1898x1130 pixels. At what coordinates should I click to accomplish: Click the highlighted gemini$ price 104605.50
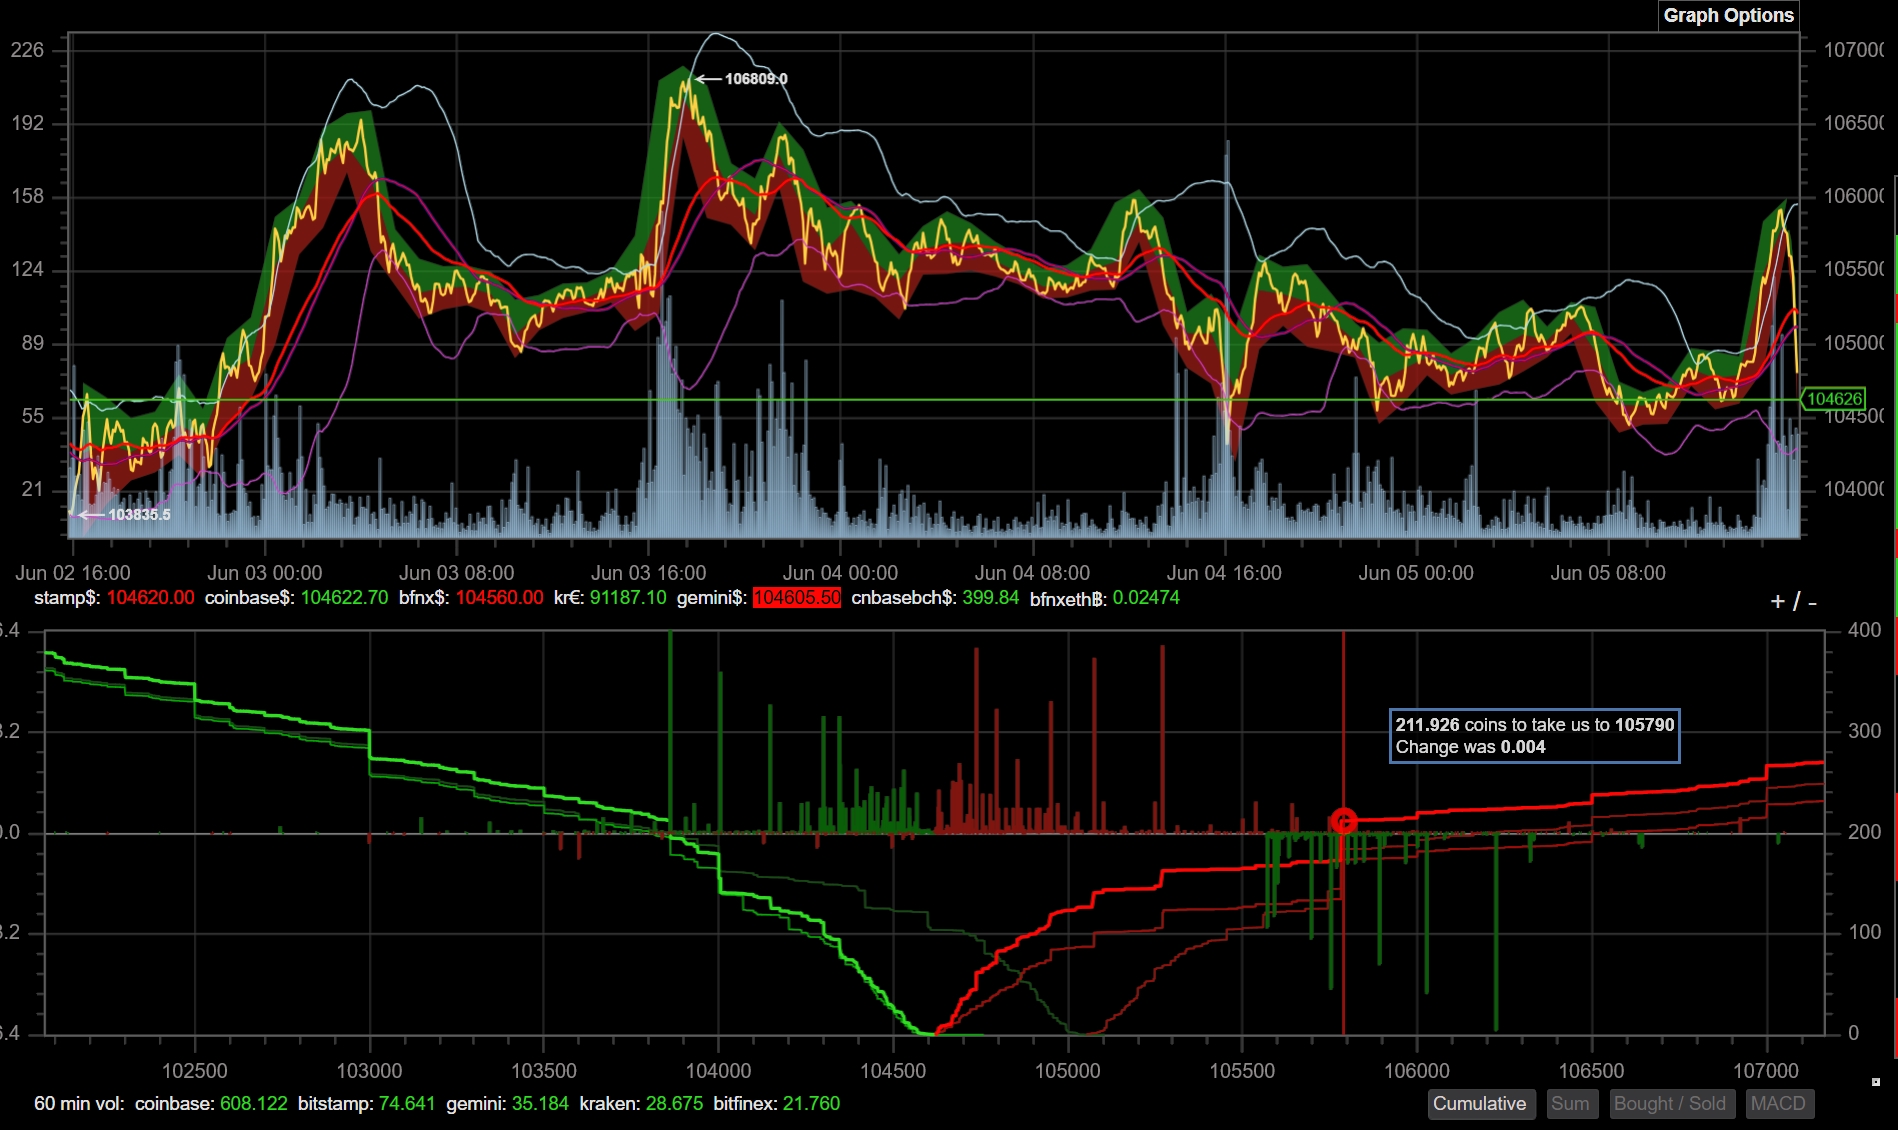tap(796, 598)
